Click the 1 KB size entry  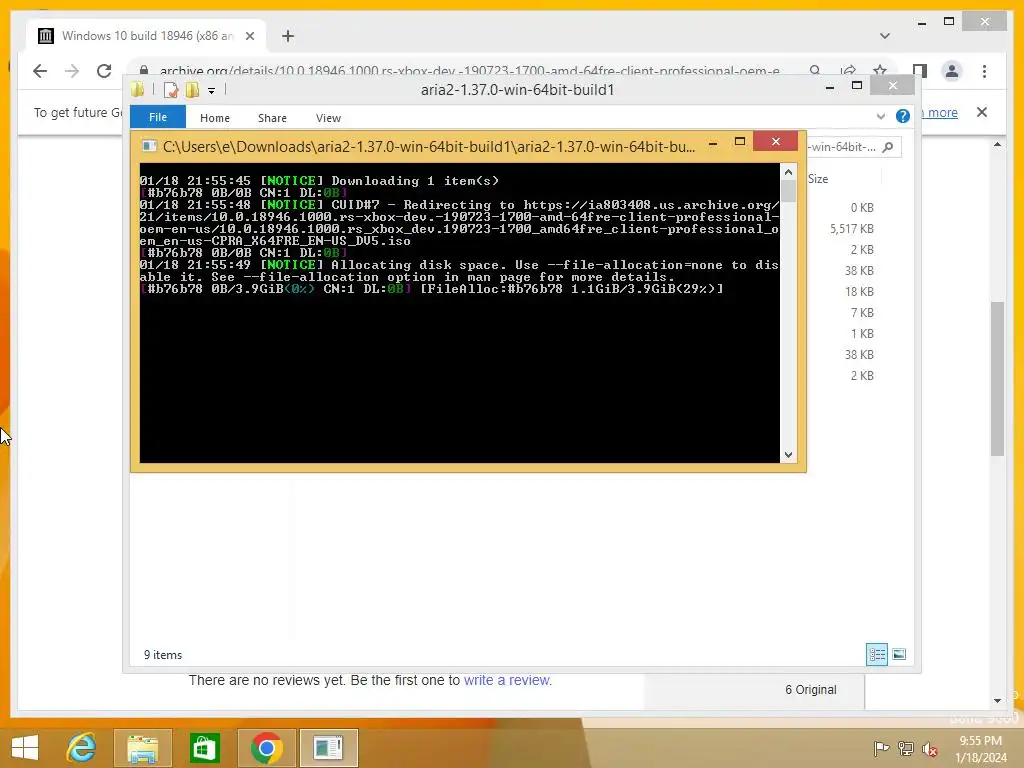coord(862,333)
